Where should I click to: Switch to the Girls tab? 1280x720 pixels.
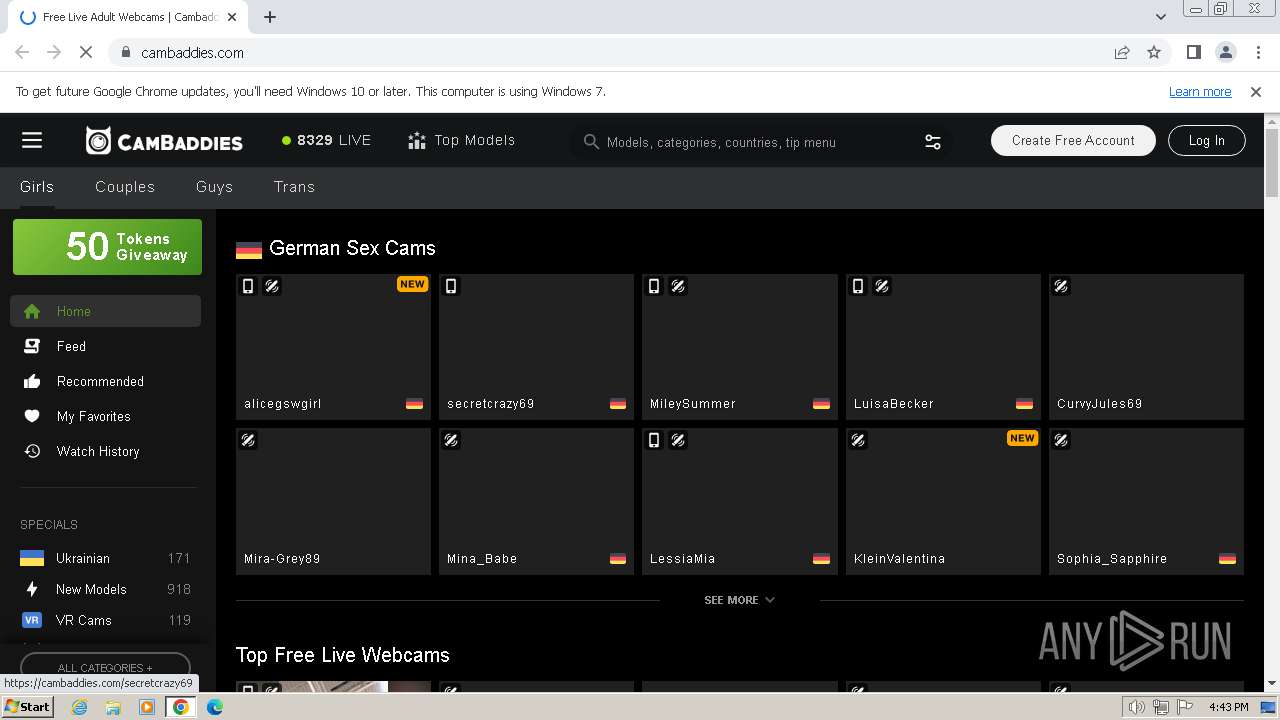37,187
